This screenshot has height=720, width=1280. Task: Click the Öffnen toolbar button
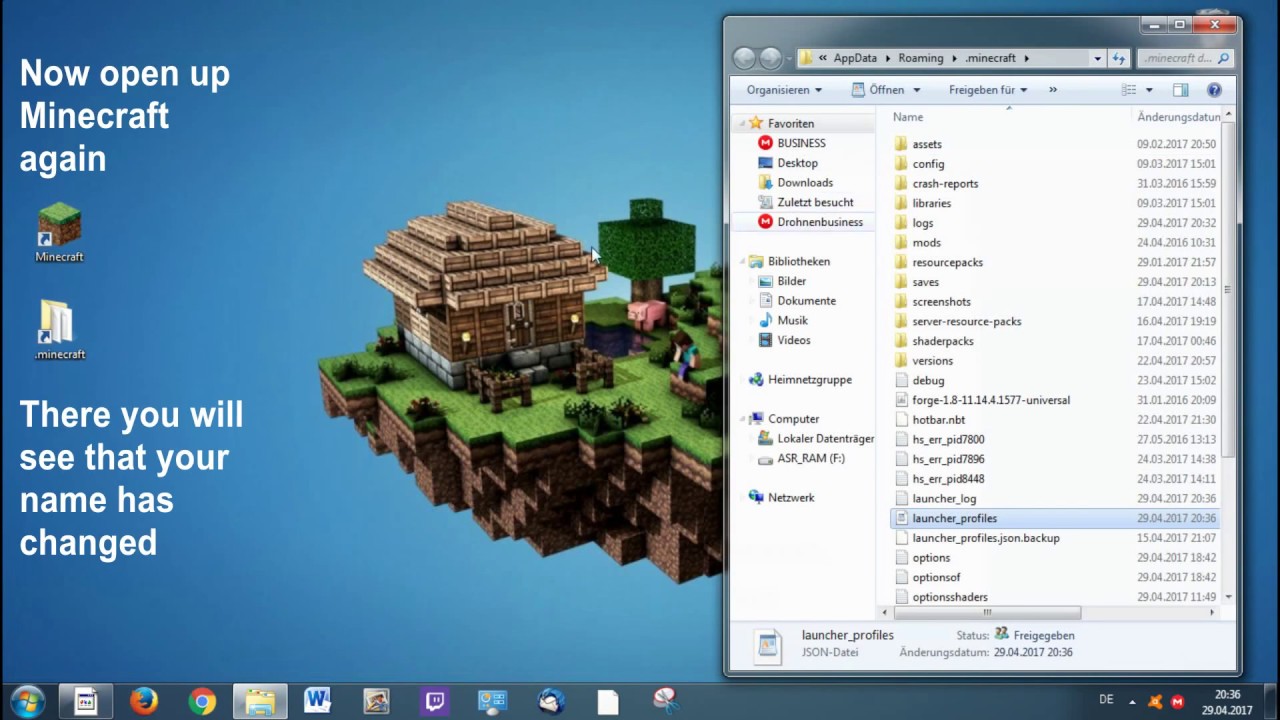tap(877, 90)
